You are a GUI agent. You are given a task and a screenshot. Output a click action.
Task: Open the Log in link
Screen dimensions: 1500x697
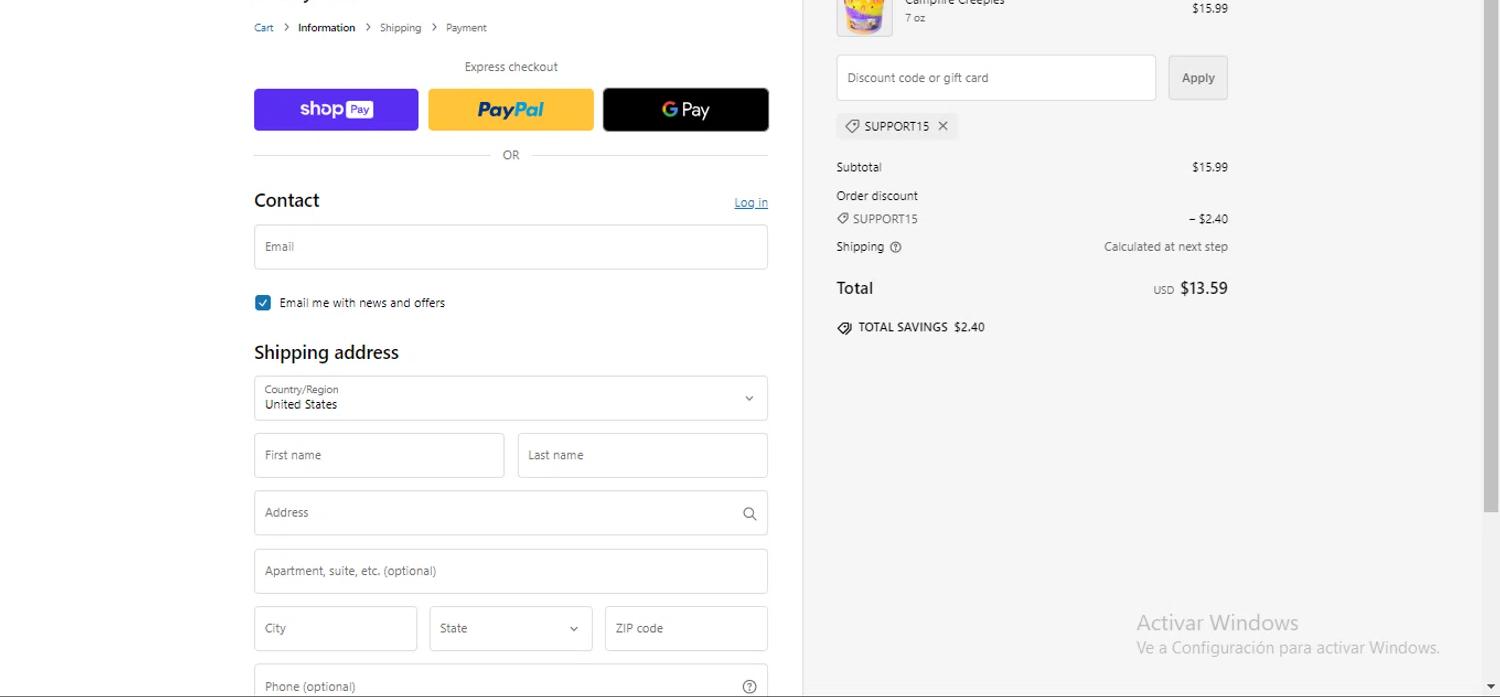click(x=751, y=203)
